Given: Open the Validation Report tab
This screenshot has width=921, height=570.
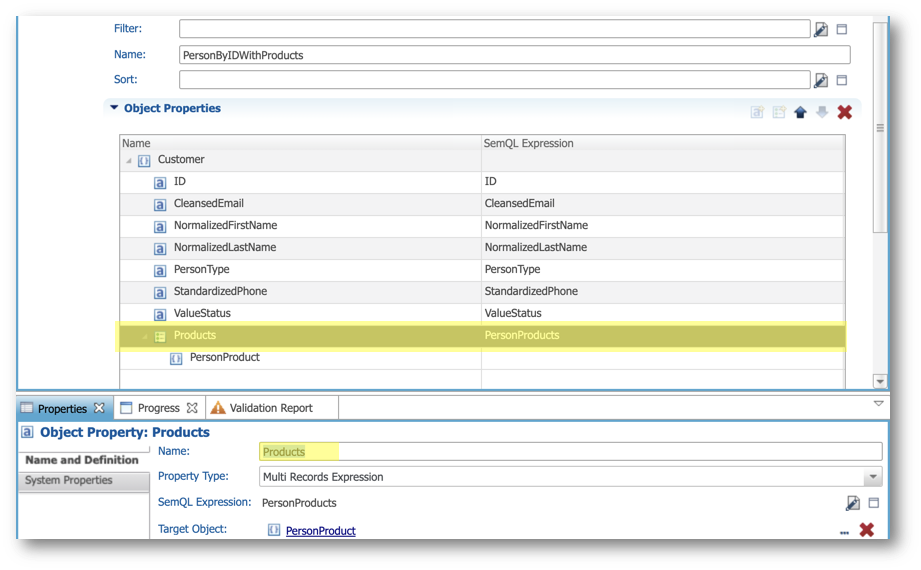Looking at the screenshot, I should tap(271, 408).
